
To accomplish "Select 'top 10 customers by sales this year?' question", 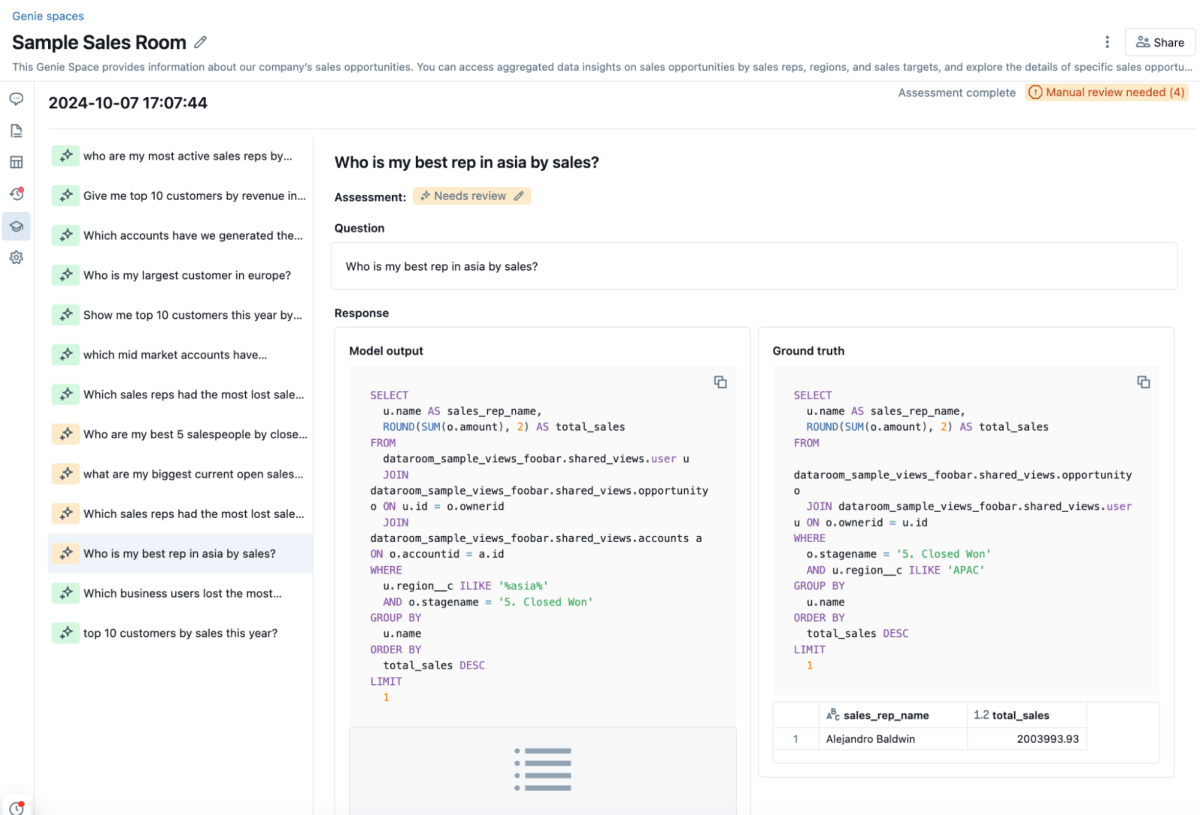I will coord(180,633).
